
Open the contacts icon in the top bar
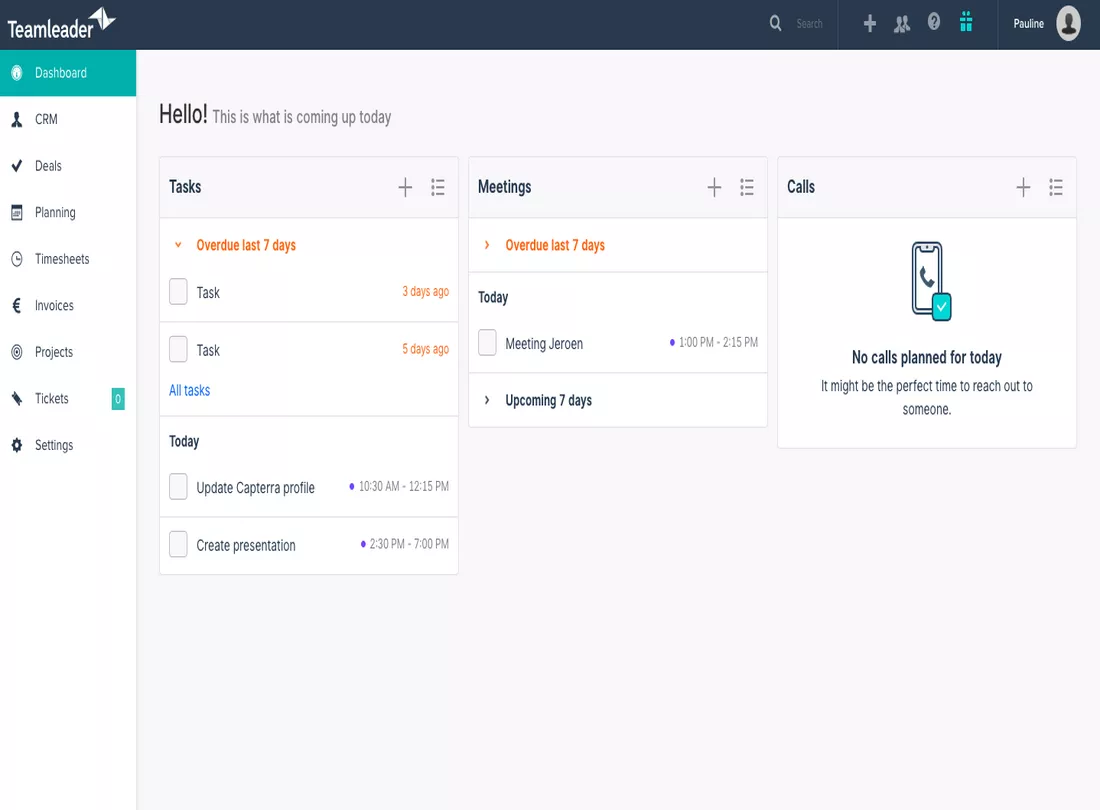[x=902, y=24]
